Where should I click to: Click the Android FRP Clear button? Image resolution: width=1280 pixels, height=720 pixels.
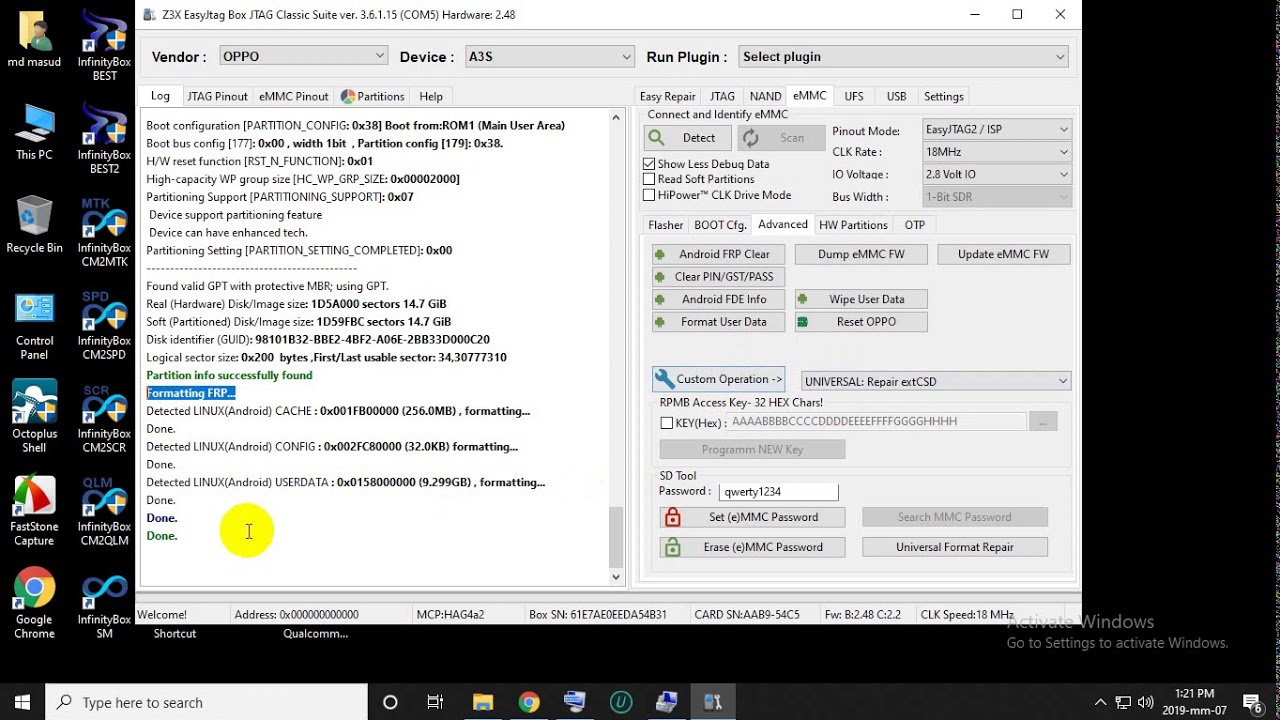coord(718,254)
